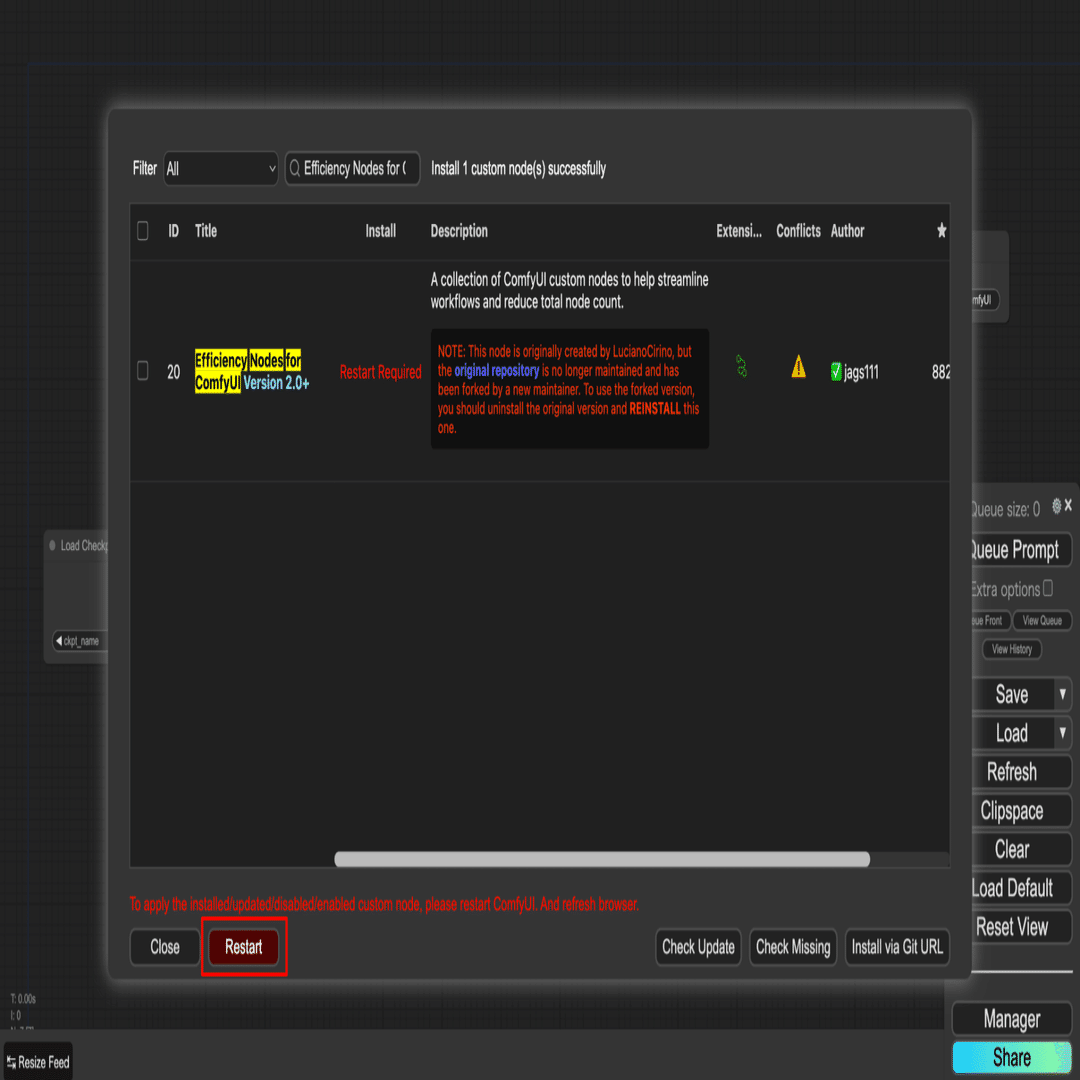Click the Clear button
The height and width of the screenshot is (1080, 1080).
point(1021,849)
